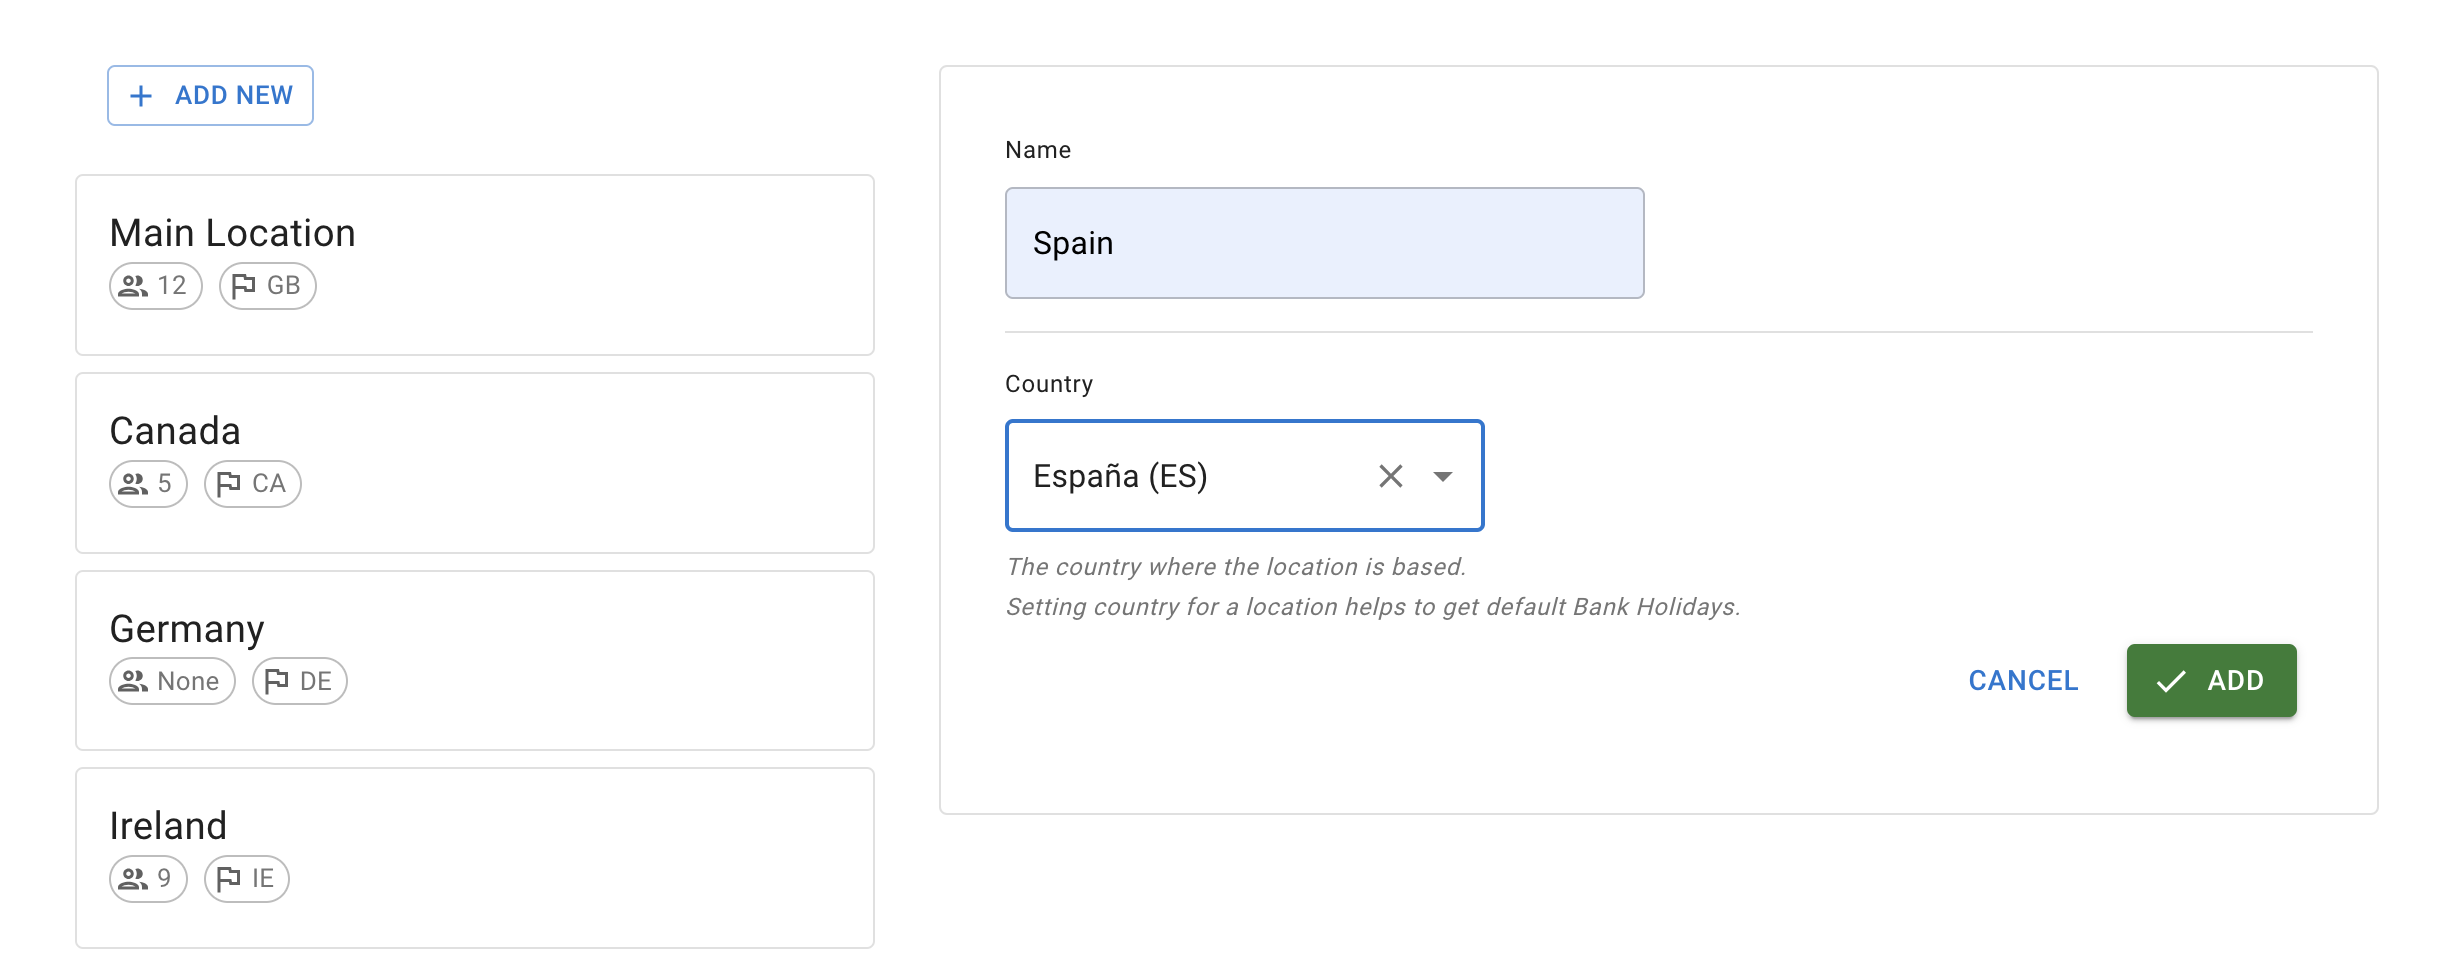
Task: Clear the selected España country value
Action: (x=1390, y=476)
